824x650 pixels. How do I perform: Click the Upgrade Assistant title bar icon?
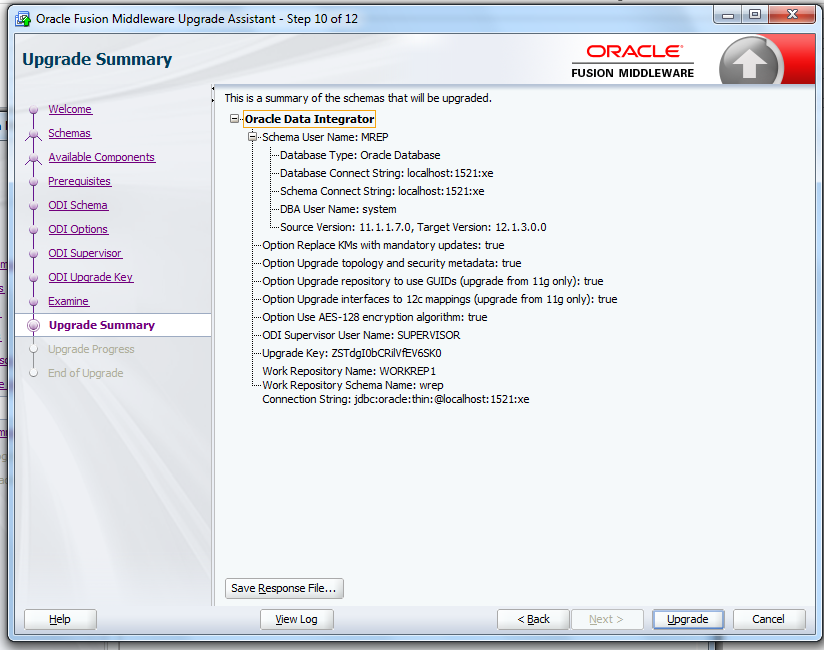click(x=23, y=19)
